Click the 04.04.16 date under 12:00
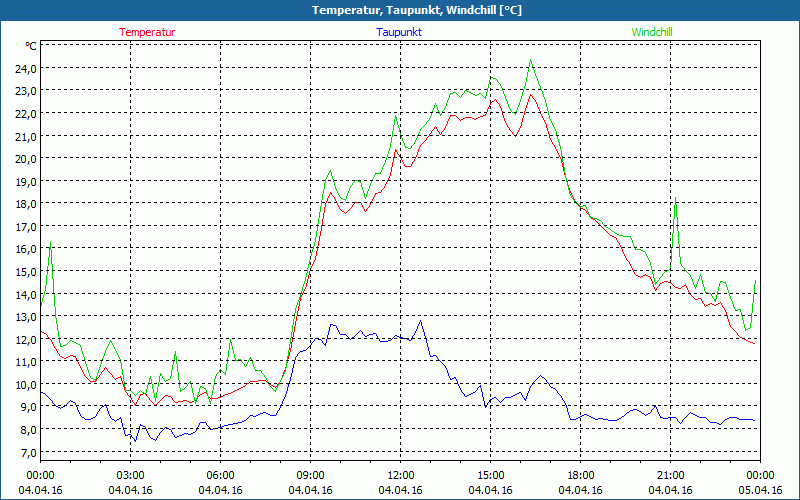Screen dimensions: 800x500 coord(401,490)
